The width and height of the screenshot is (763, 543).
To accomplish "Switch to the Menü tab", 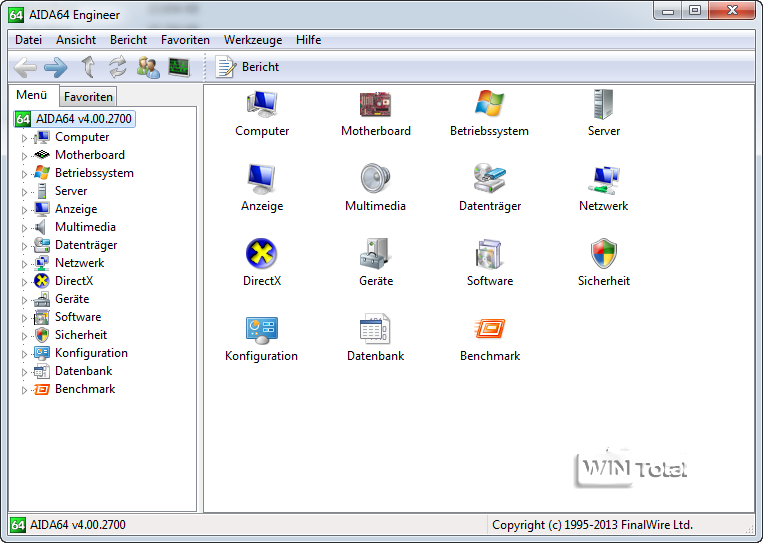I will coord(32,95).
